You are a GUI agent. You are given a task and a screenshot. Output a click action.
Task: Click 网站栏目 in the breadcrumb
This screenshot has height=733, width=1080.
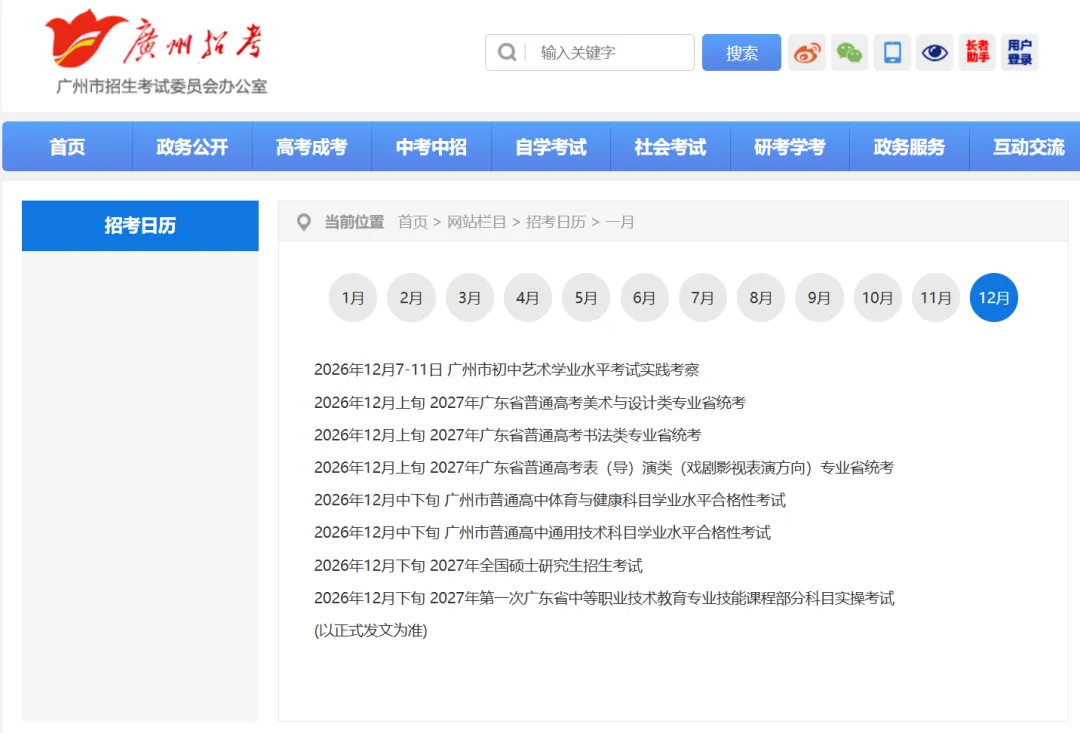coord(477,222)
